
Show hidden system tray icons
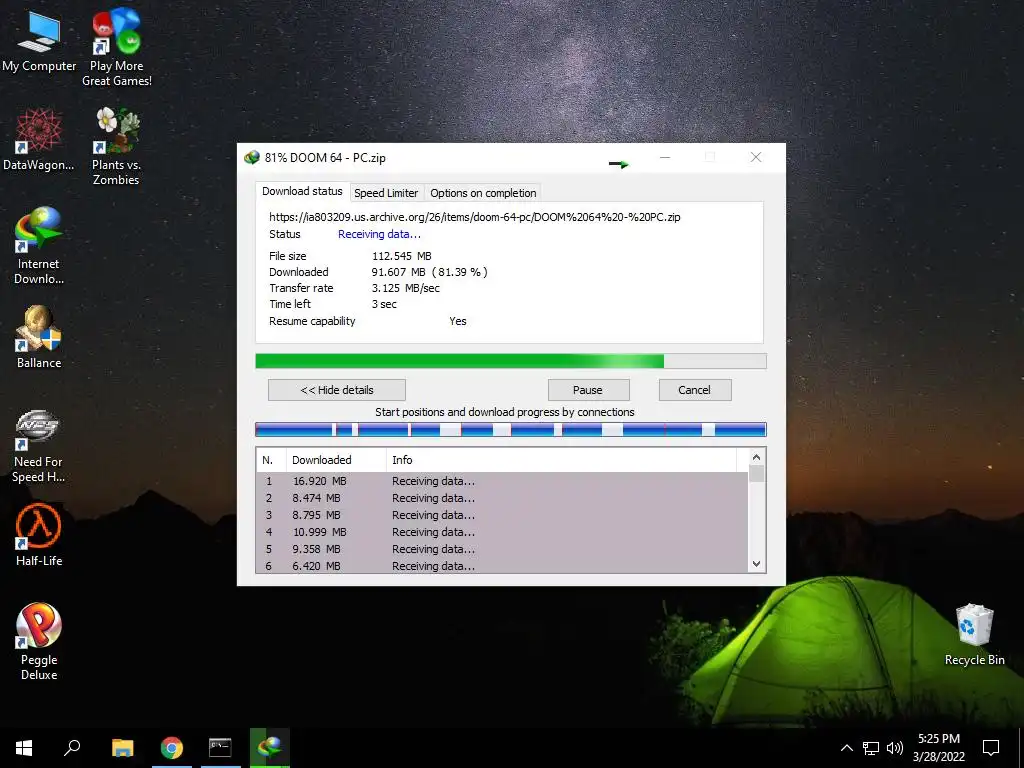coord(846,748)
